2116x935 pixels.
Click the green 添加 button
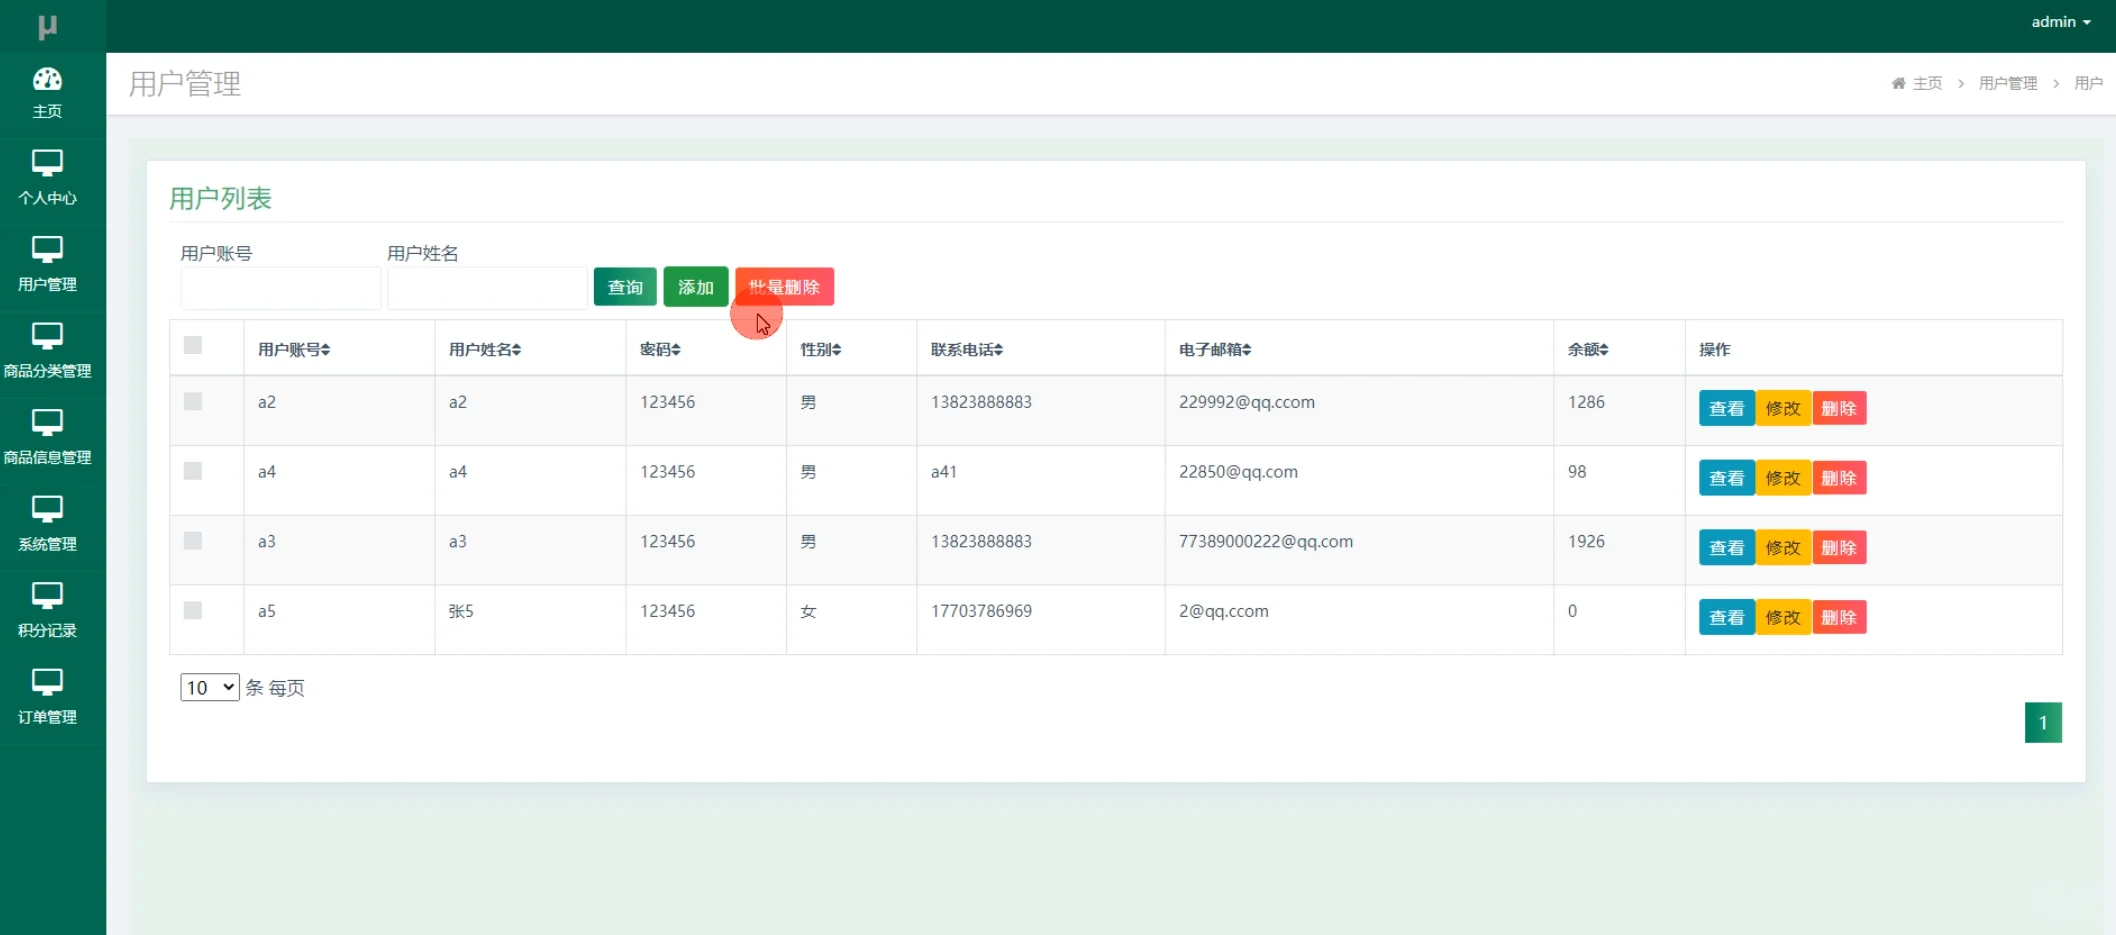point(696,287)
